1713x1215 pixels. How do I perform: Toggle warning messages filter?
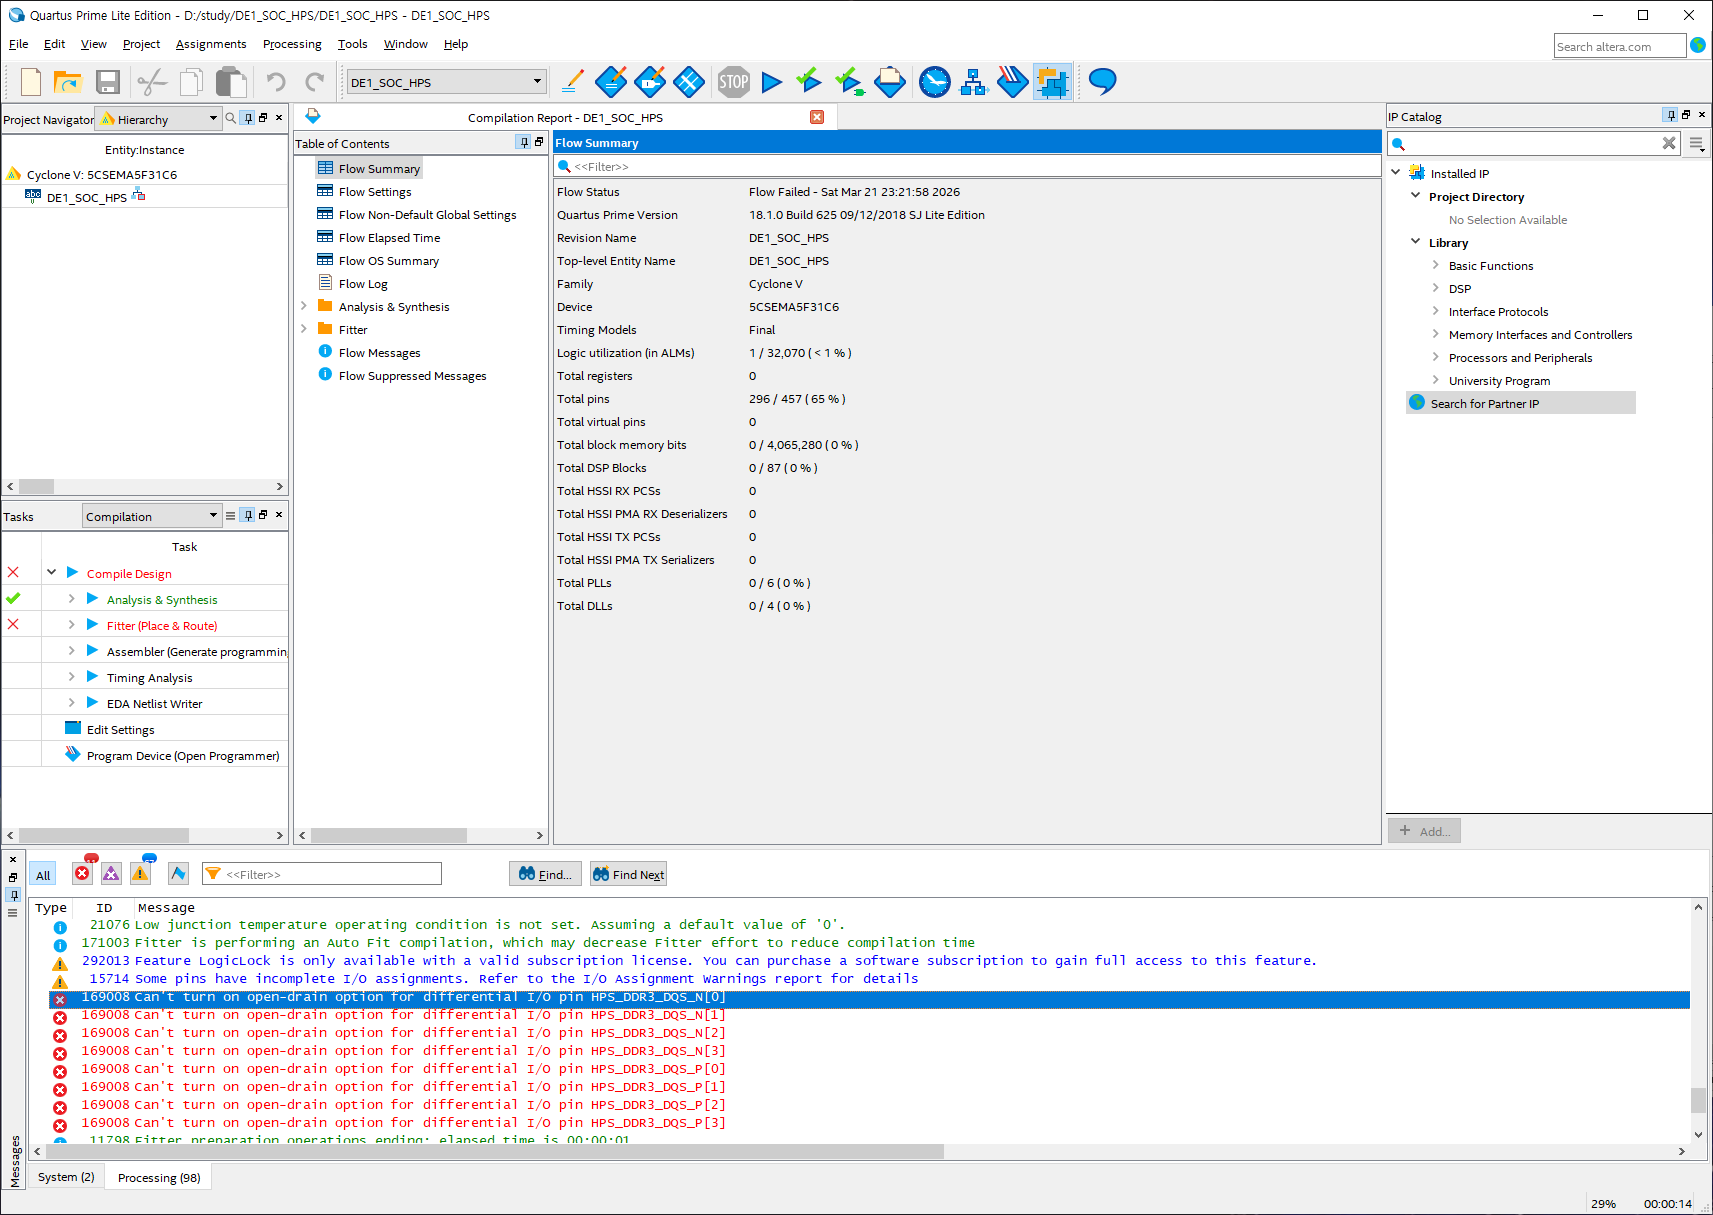tap(140, 873)
